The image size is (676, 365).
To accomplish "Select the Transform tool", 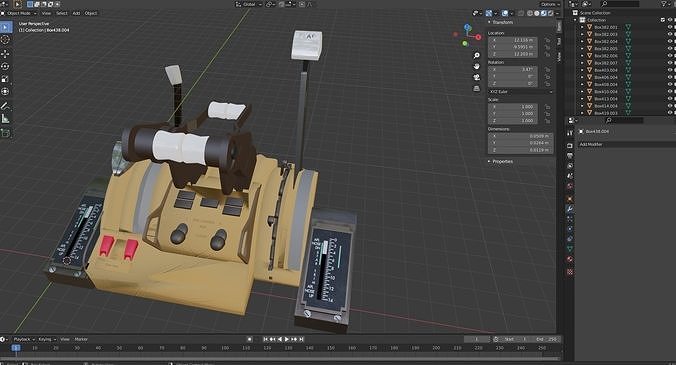I will tap(6, 91).
